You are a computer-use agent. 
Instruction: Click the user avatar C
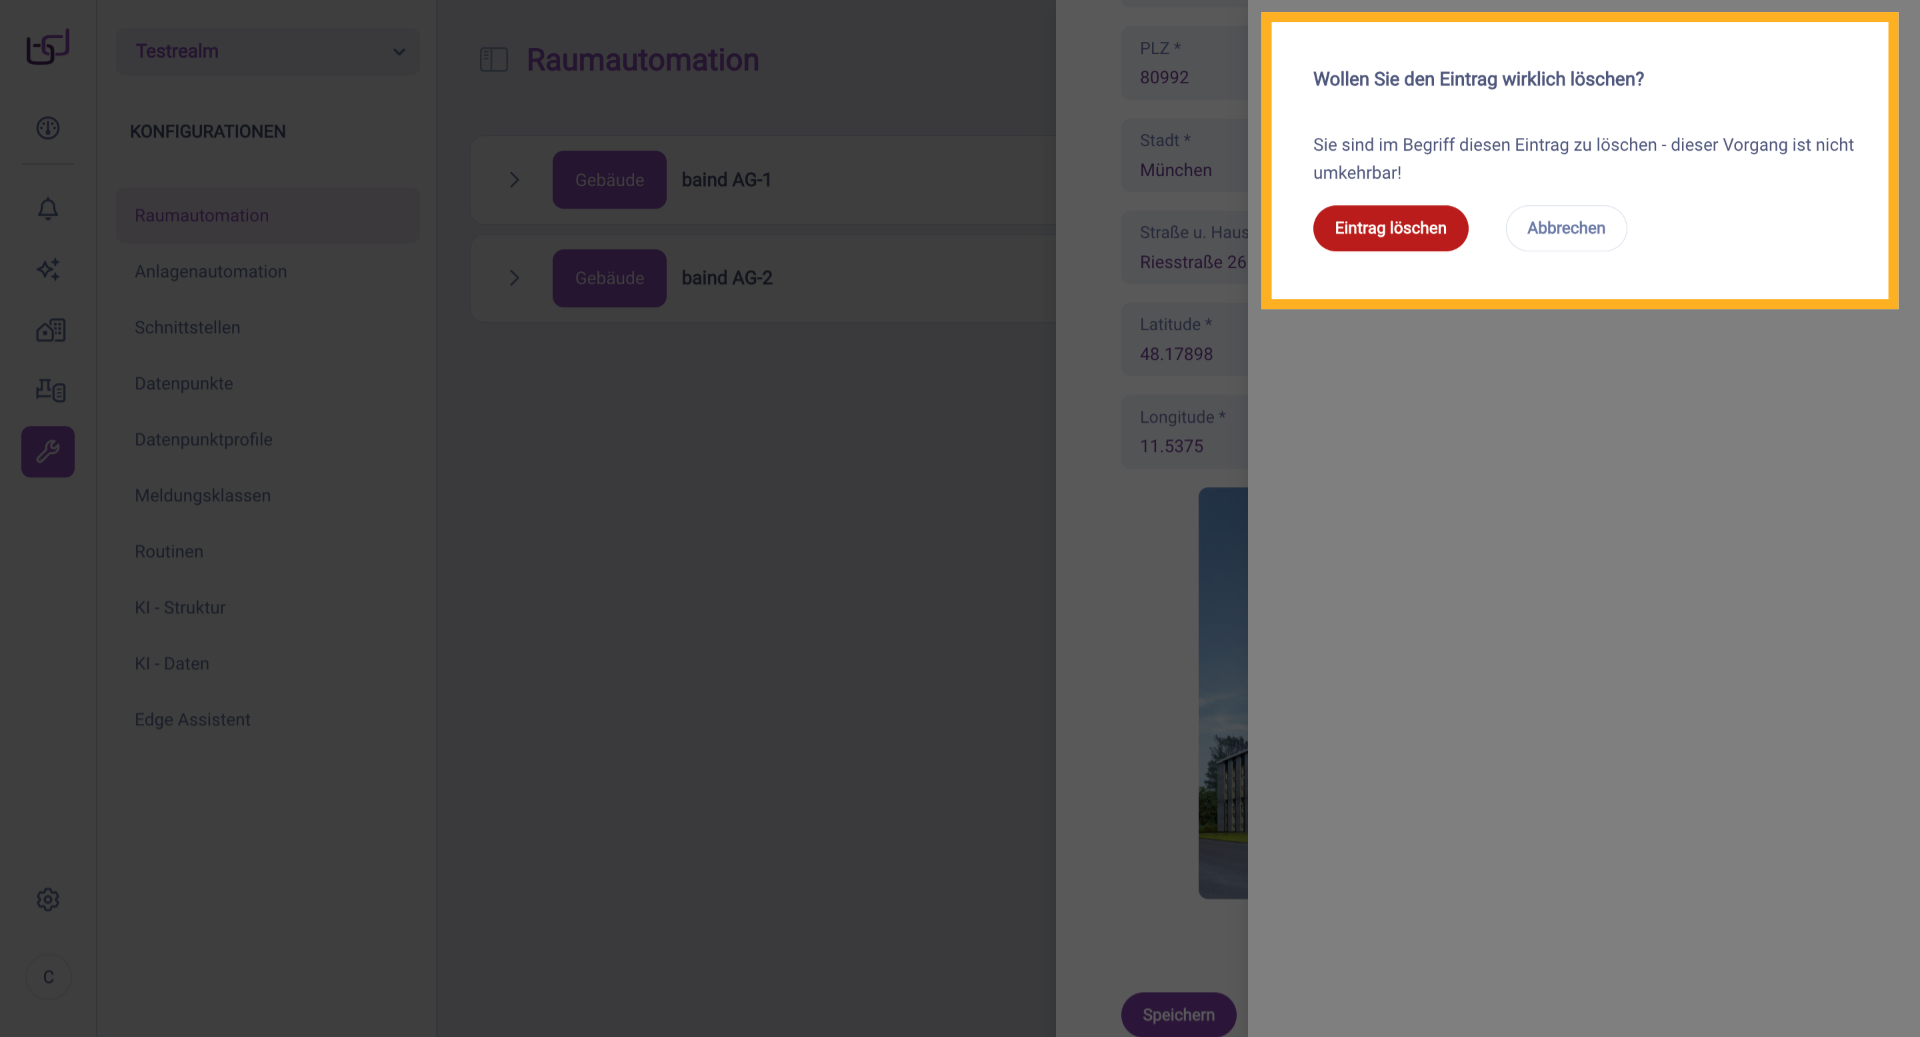(x=48, y=977)
